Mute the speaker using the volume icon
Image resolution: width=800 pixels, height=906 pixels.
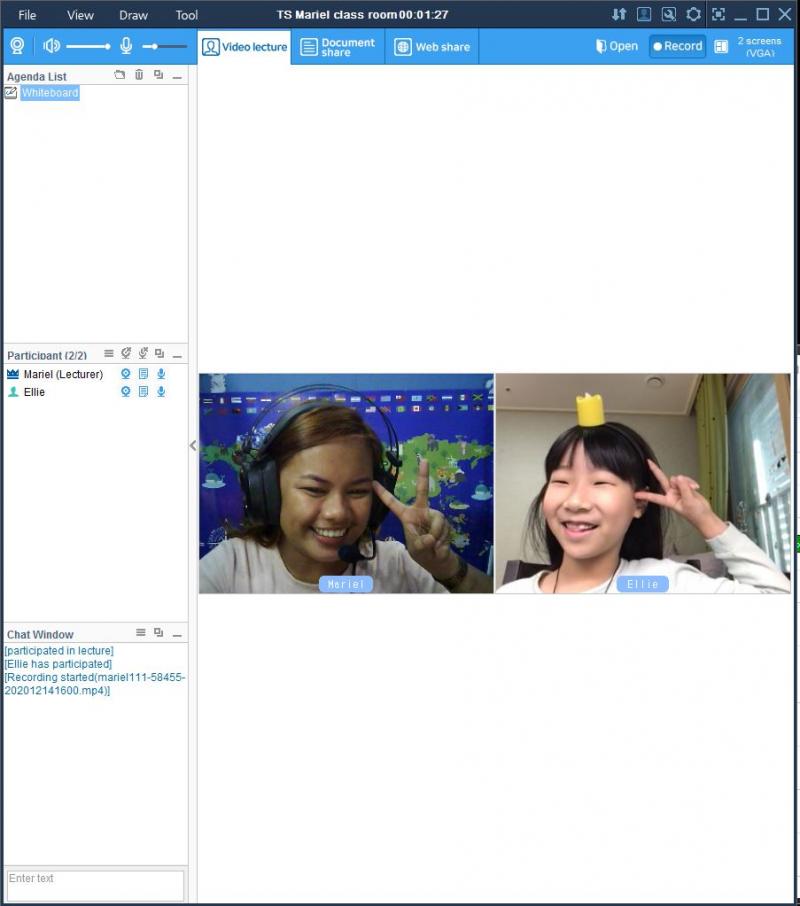[x=51, y=46]
